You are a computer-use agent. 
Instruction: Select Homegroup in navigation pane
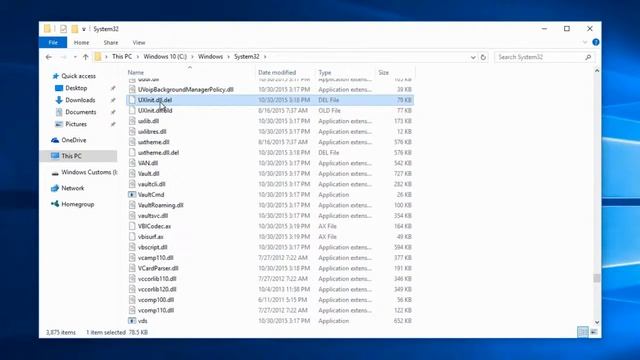point(78,204)
